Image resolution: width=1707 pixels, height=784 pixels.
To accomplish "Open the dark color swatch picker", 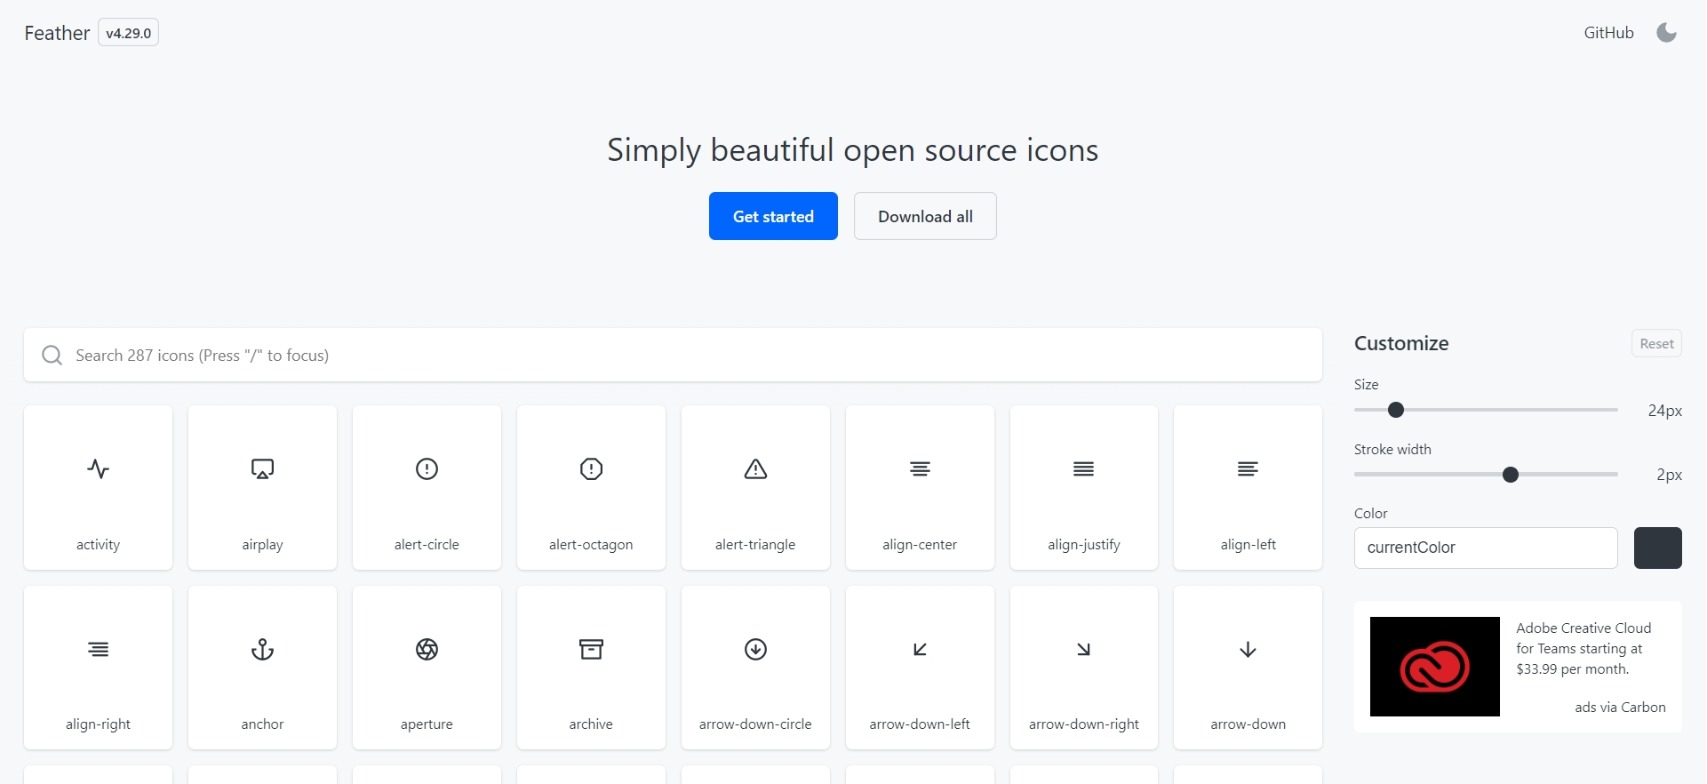I will (x=1658, y=548).
